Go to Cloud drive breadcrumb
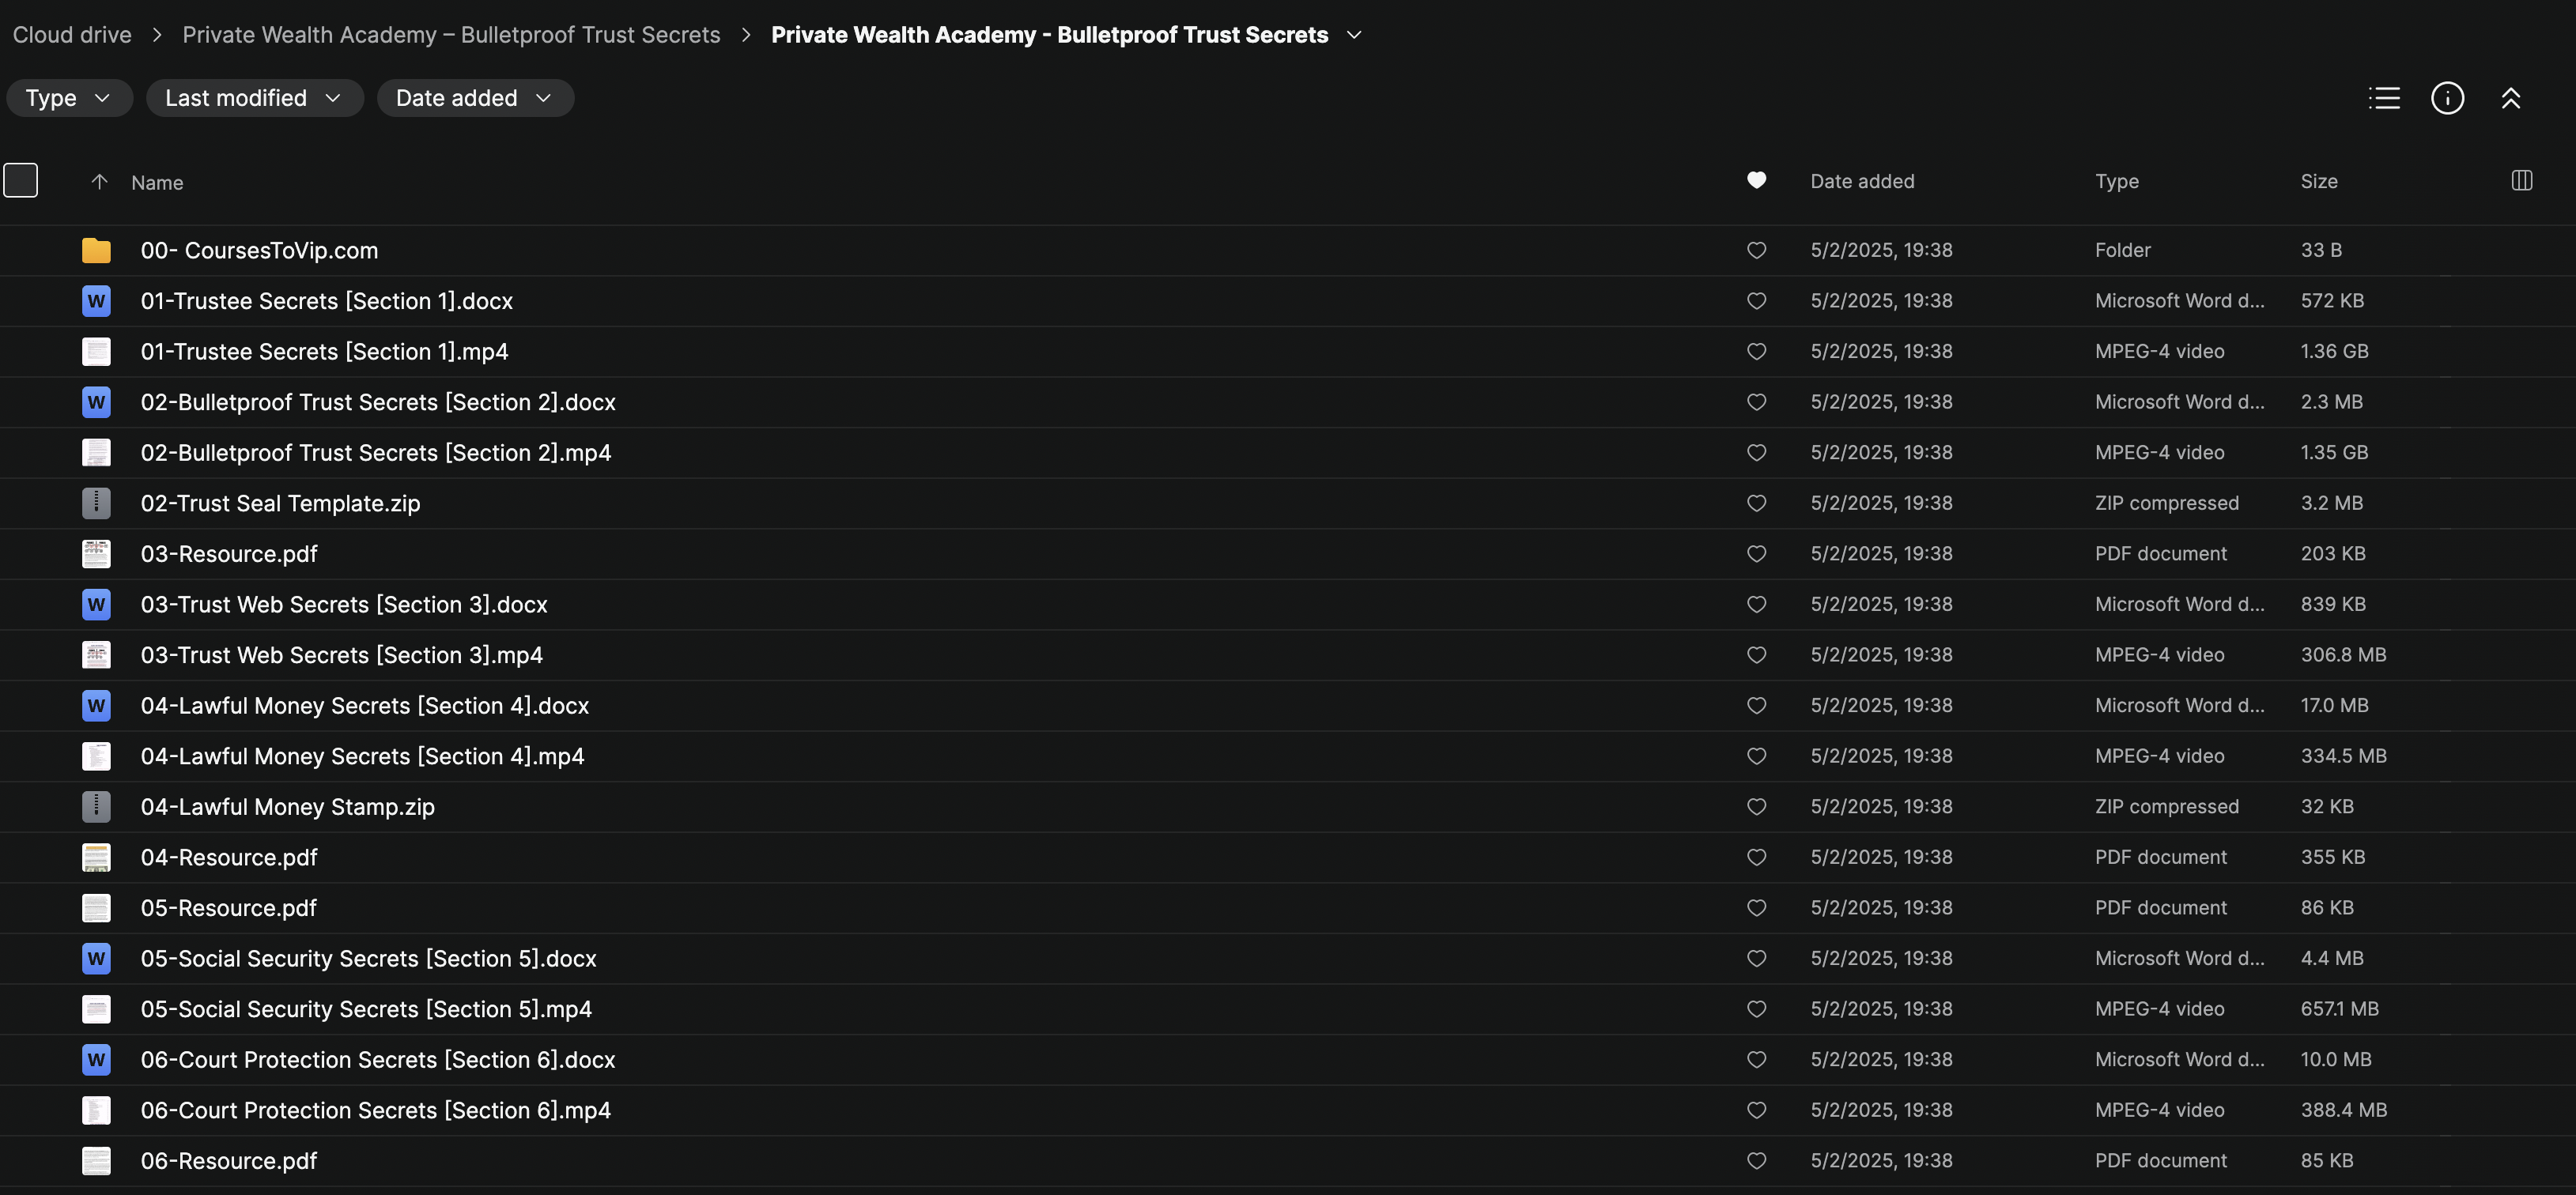This screenshot has height=1195, width=2576. point(72,35)
